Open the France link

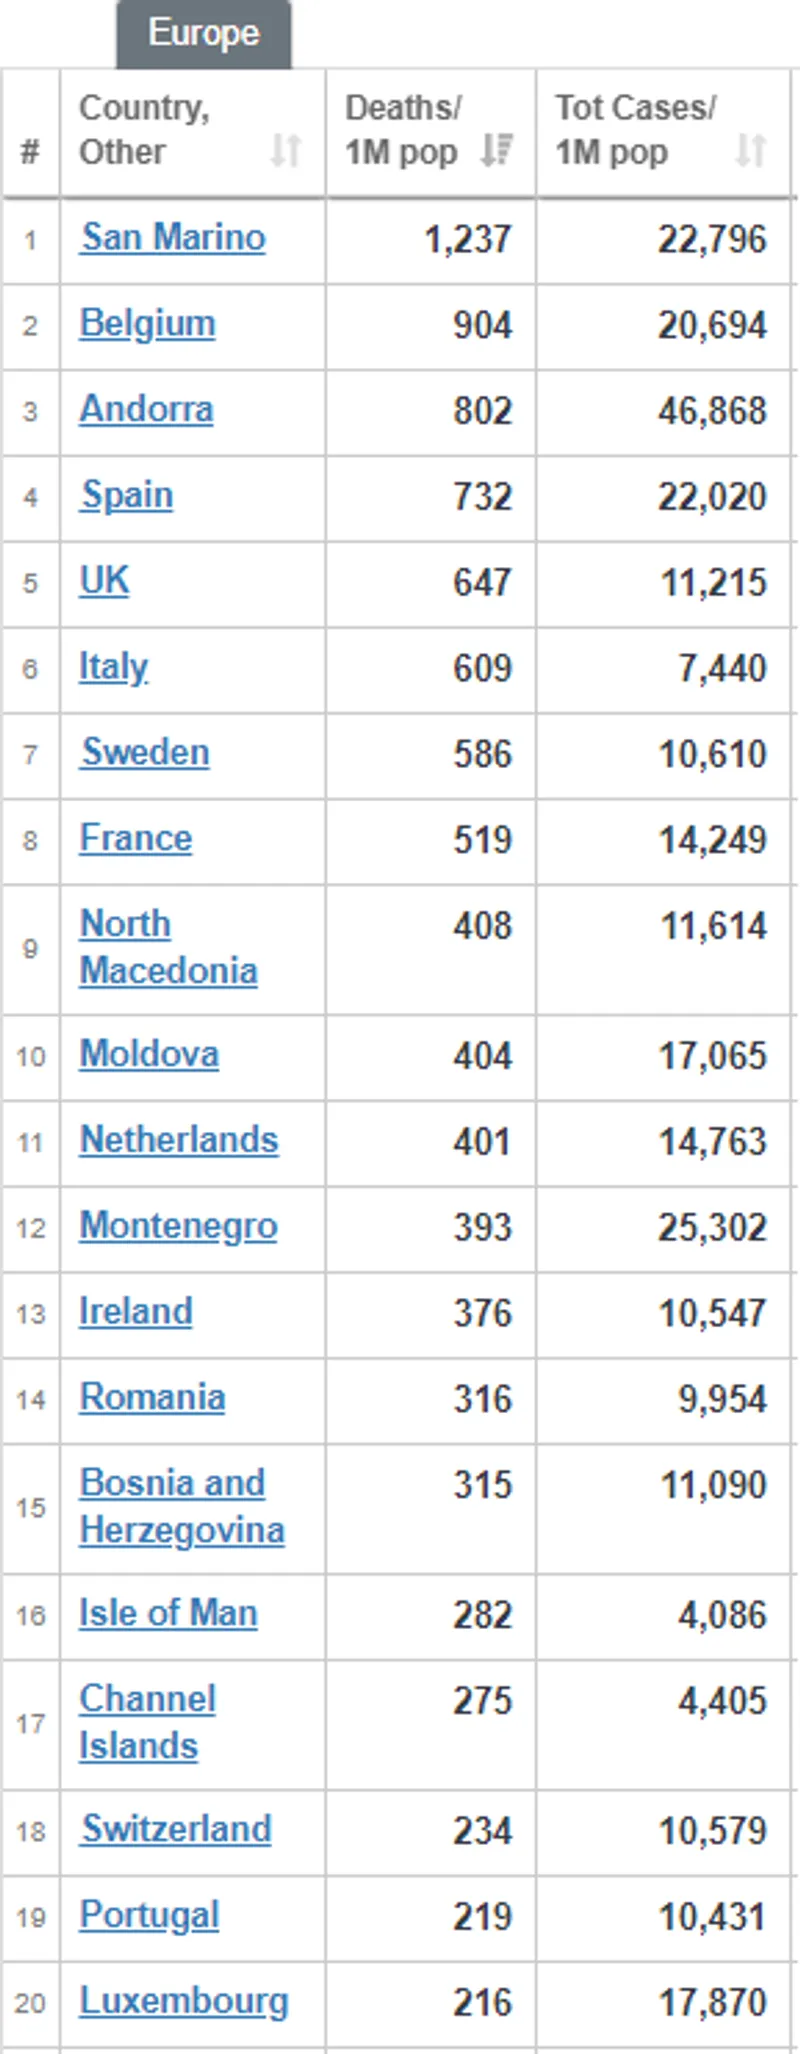tap(136, 839)
